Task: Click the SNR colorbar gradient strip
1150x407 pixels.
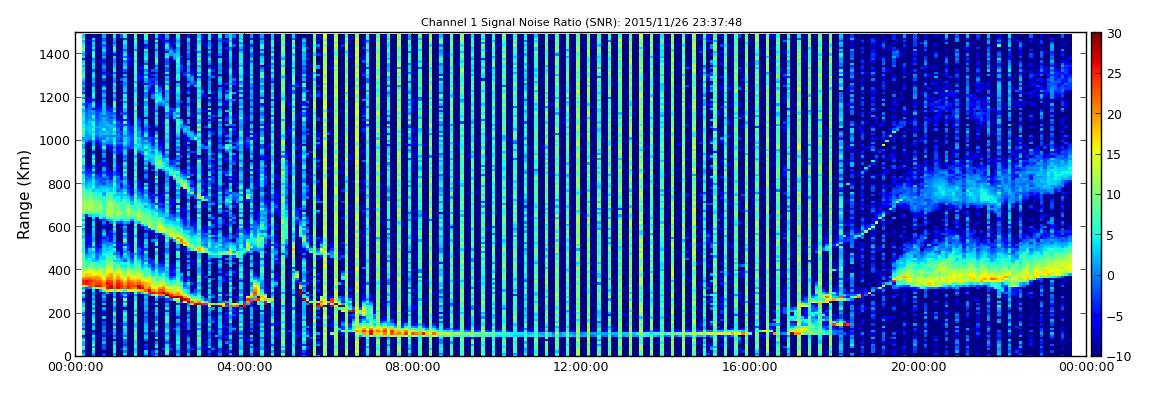Action: pyautogui.click(x=1096, y=194)
